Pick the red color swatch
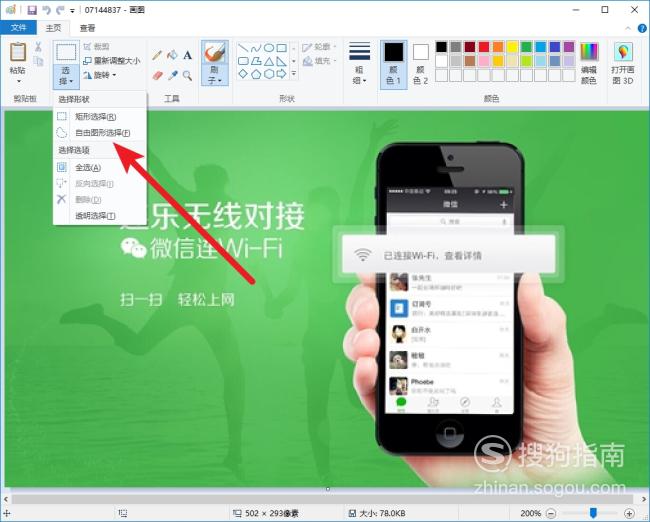 coord(484,47)
